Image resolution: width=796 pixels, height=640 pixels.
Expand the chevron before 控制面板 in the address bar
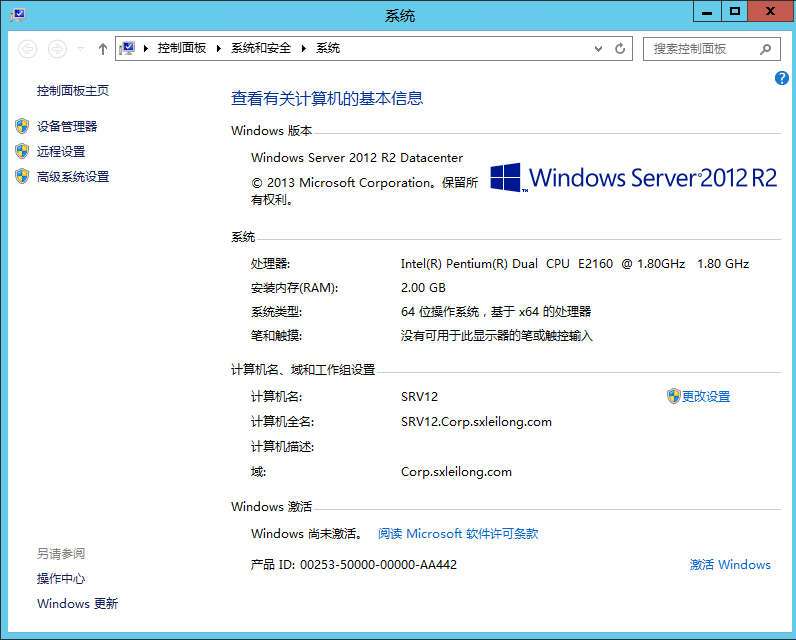click(146, 49)
